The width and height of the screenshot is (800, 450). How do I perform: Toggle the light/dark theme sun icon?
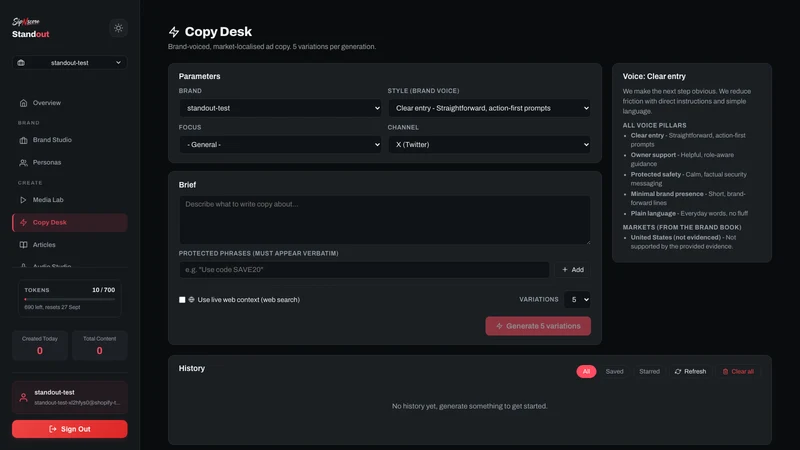(118, 28)
